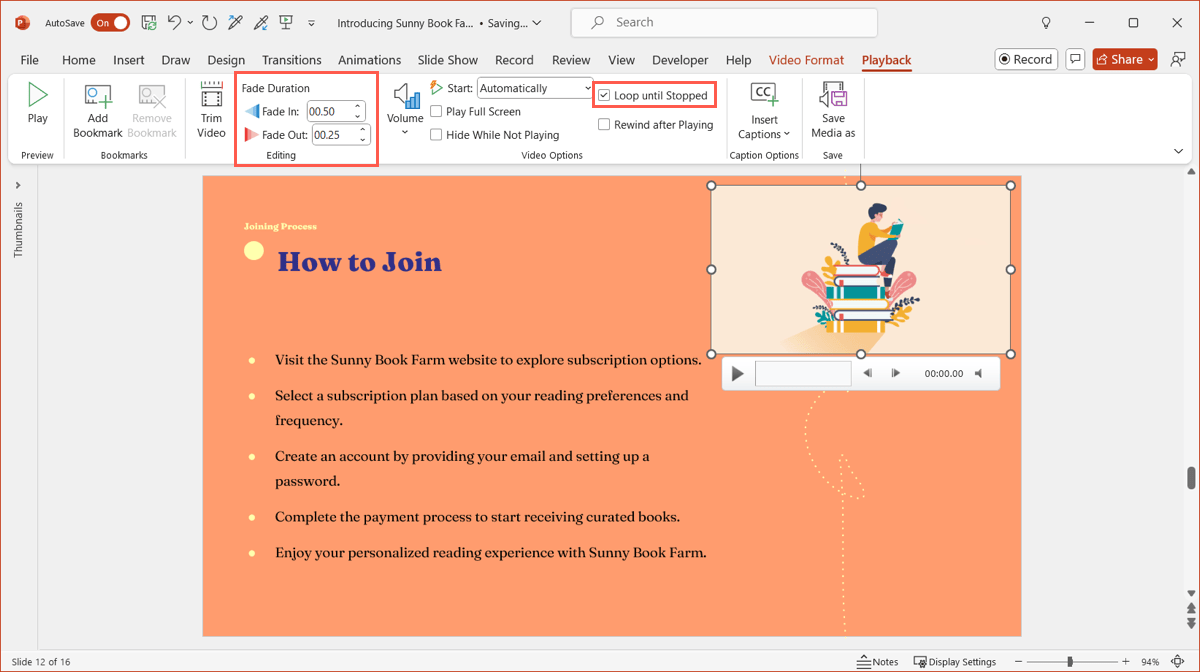
Task: Uncheck Loop until Stopped
Action: tap(604, 96)
